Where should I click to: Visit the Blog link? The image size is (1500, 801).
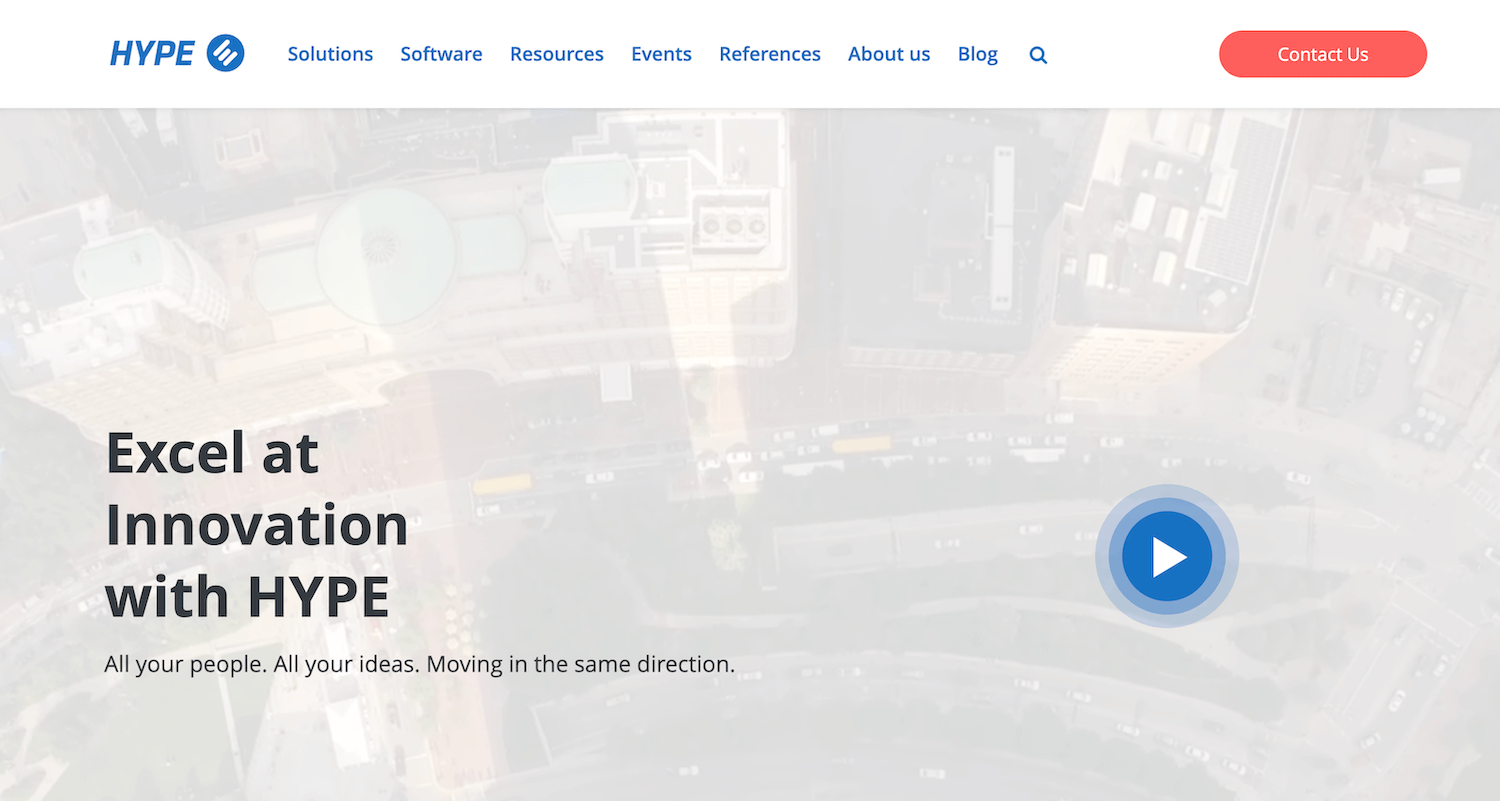tap(978, 54)
